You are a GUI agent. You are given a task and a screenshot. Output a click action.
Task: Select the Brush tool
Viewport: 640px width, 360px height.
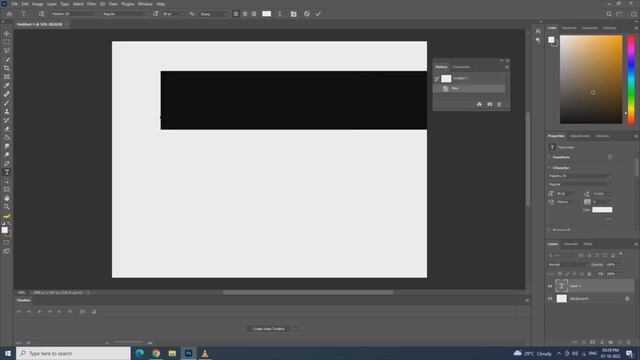(7, 103)
